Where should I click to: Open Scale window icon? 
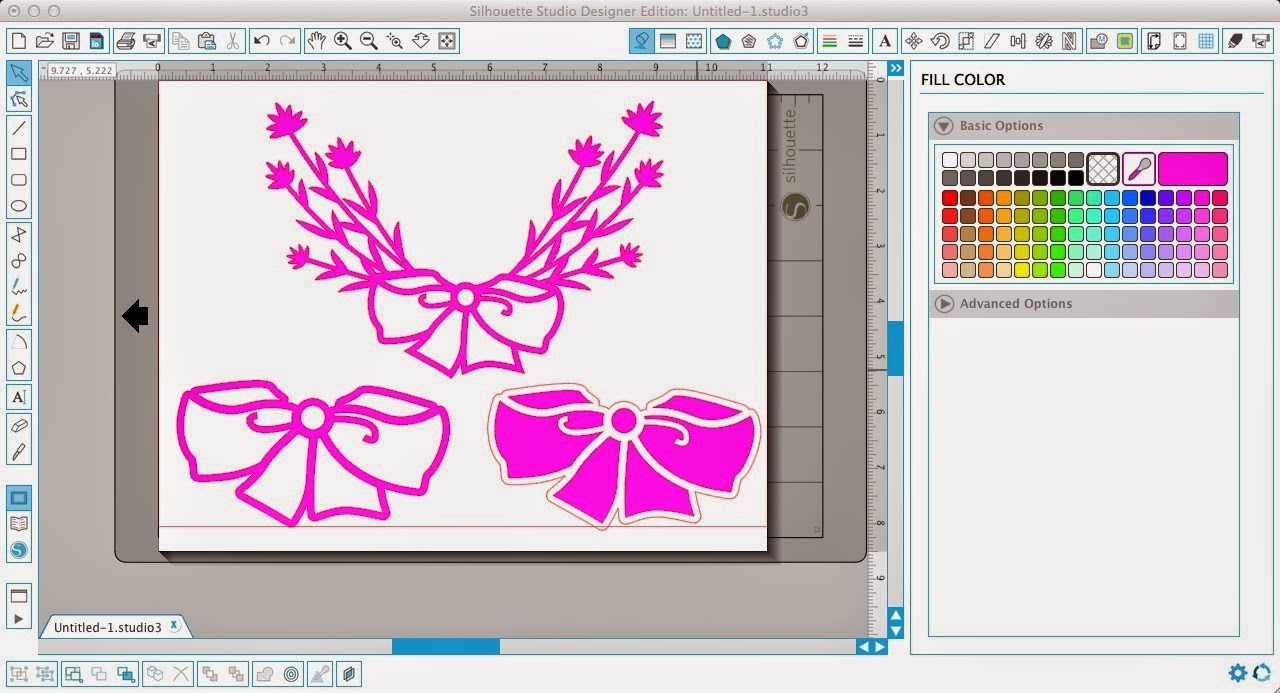tap(965, 41)
